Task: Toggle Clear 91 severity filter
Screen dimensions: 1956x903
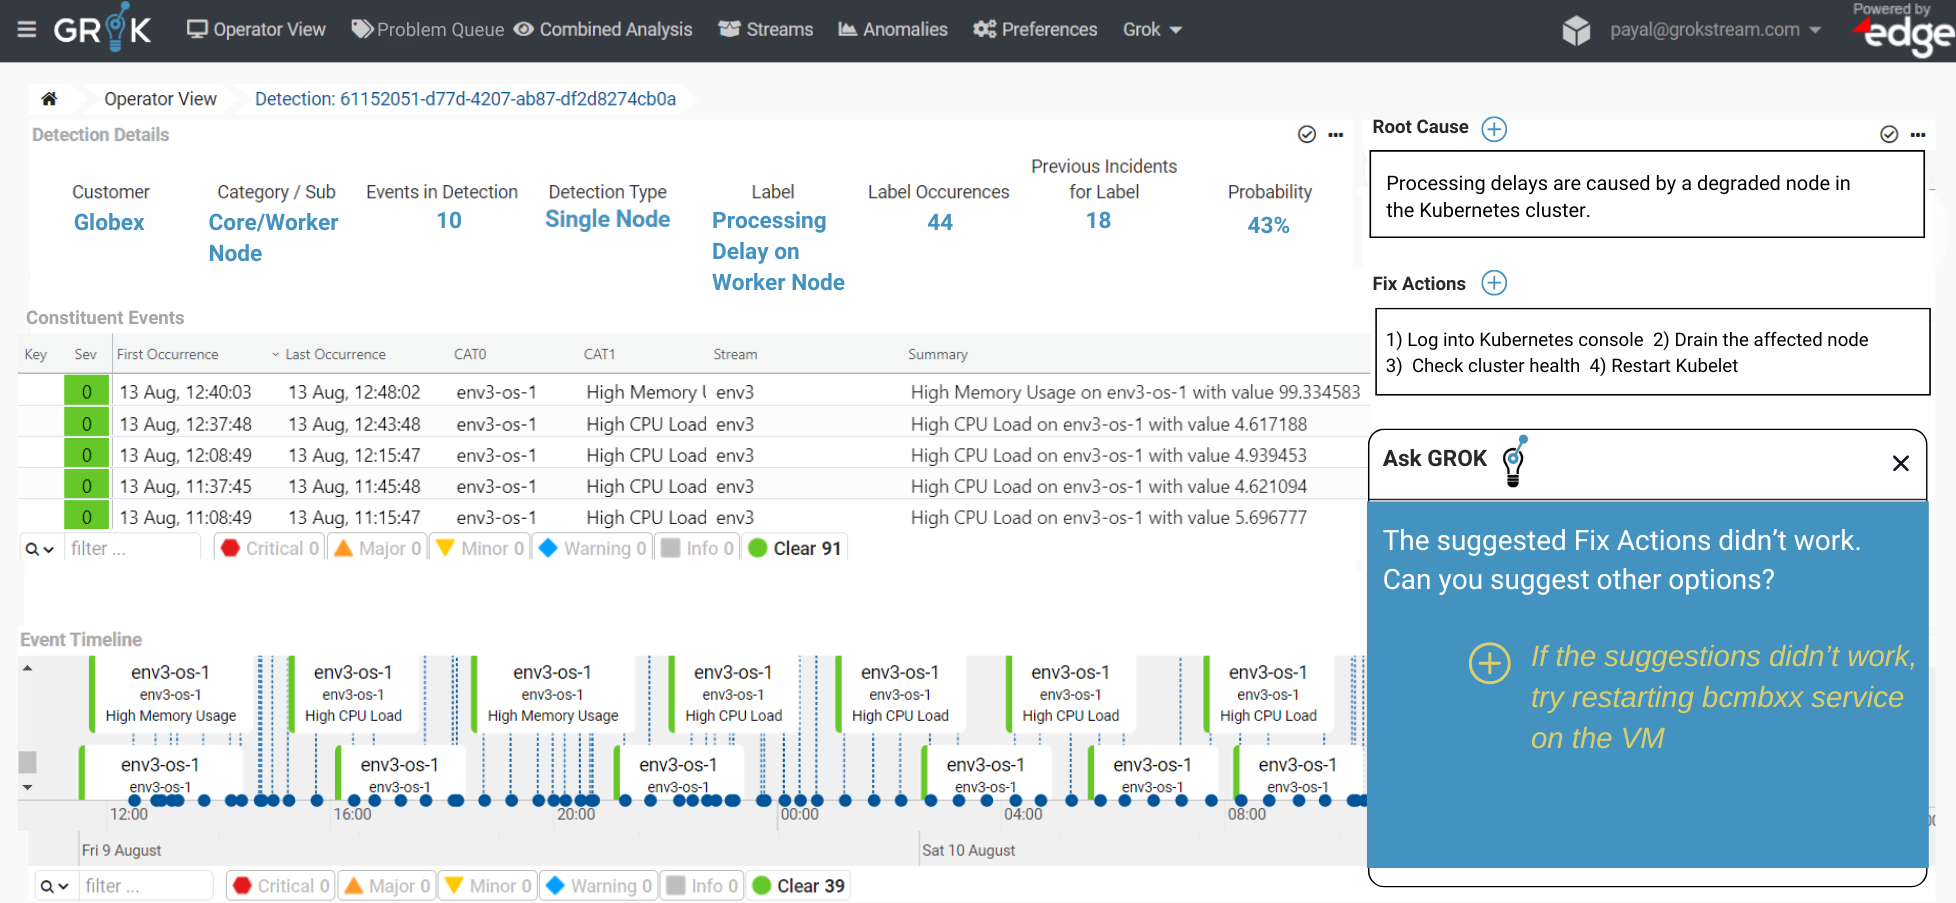Action: pos(795,548)
